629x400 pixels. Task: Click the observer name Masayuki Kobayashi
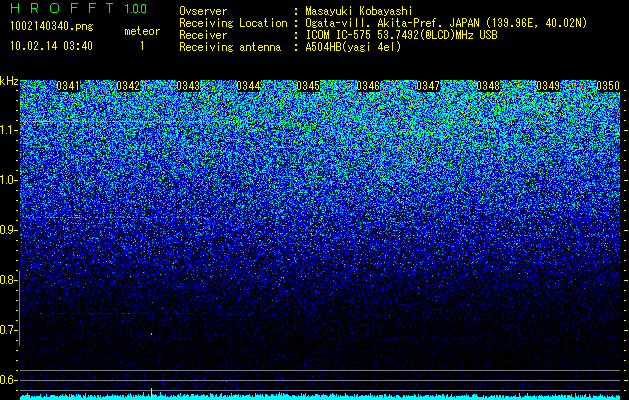pos(359,11)
